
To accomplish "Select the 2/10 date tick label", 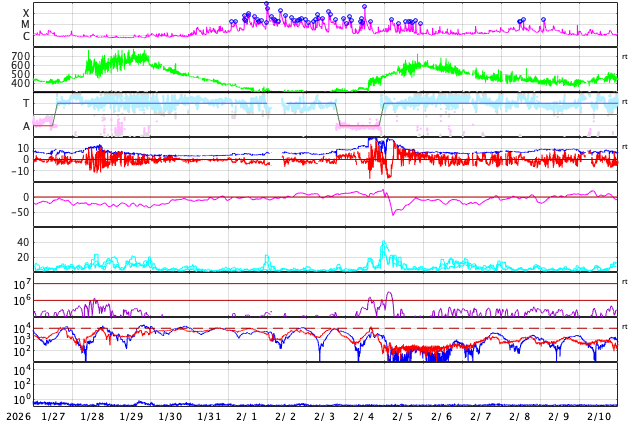I will tap(599, 416).
